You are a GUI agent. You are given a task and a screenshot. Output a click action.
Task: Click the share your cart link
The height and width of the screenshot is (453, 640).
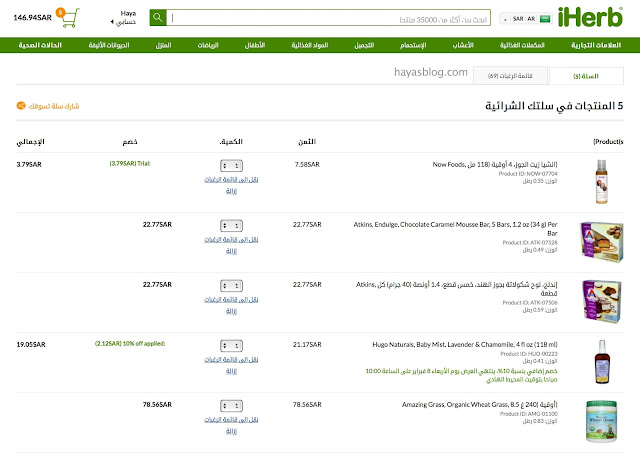click(x=54, y=106)
